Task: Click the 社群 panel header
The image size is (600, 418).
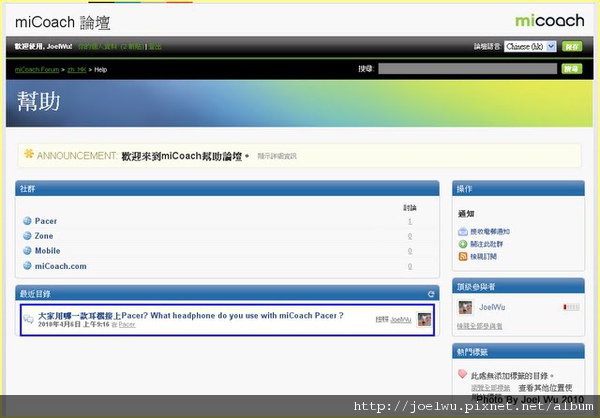Action: 227,188
